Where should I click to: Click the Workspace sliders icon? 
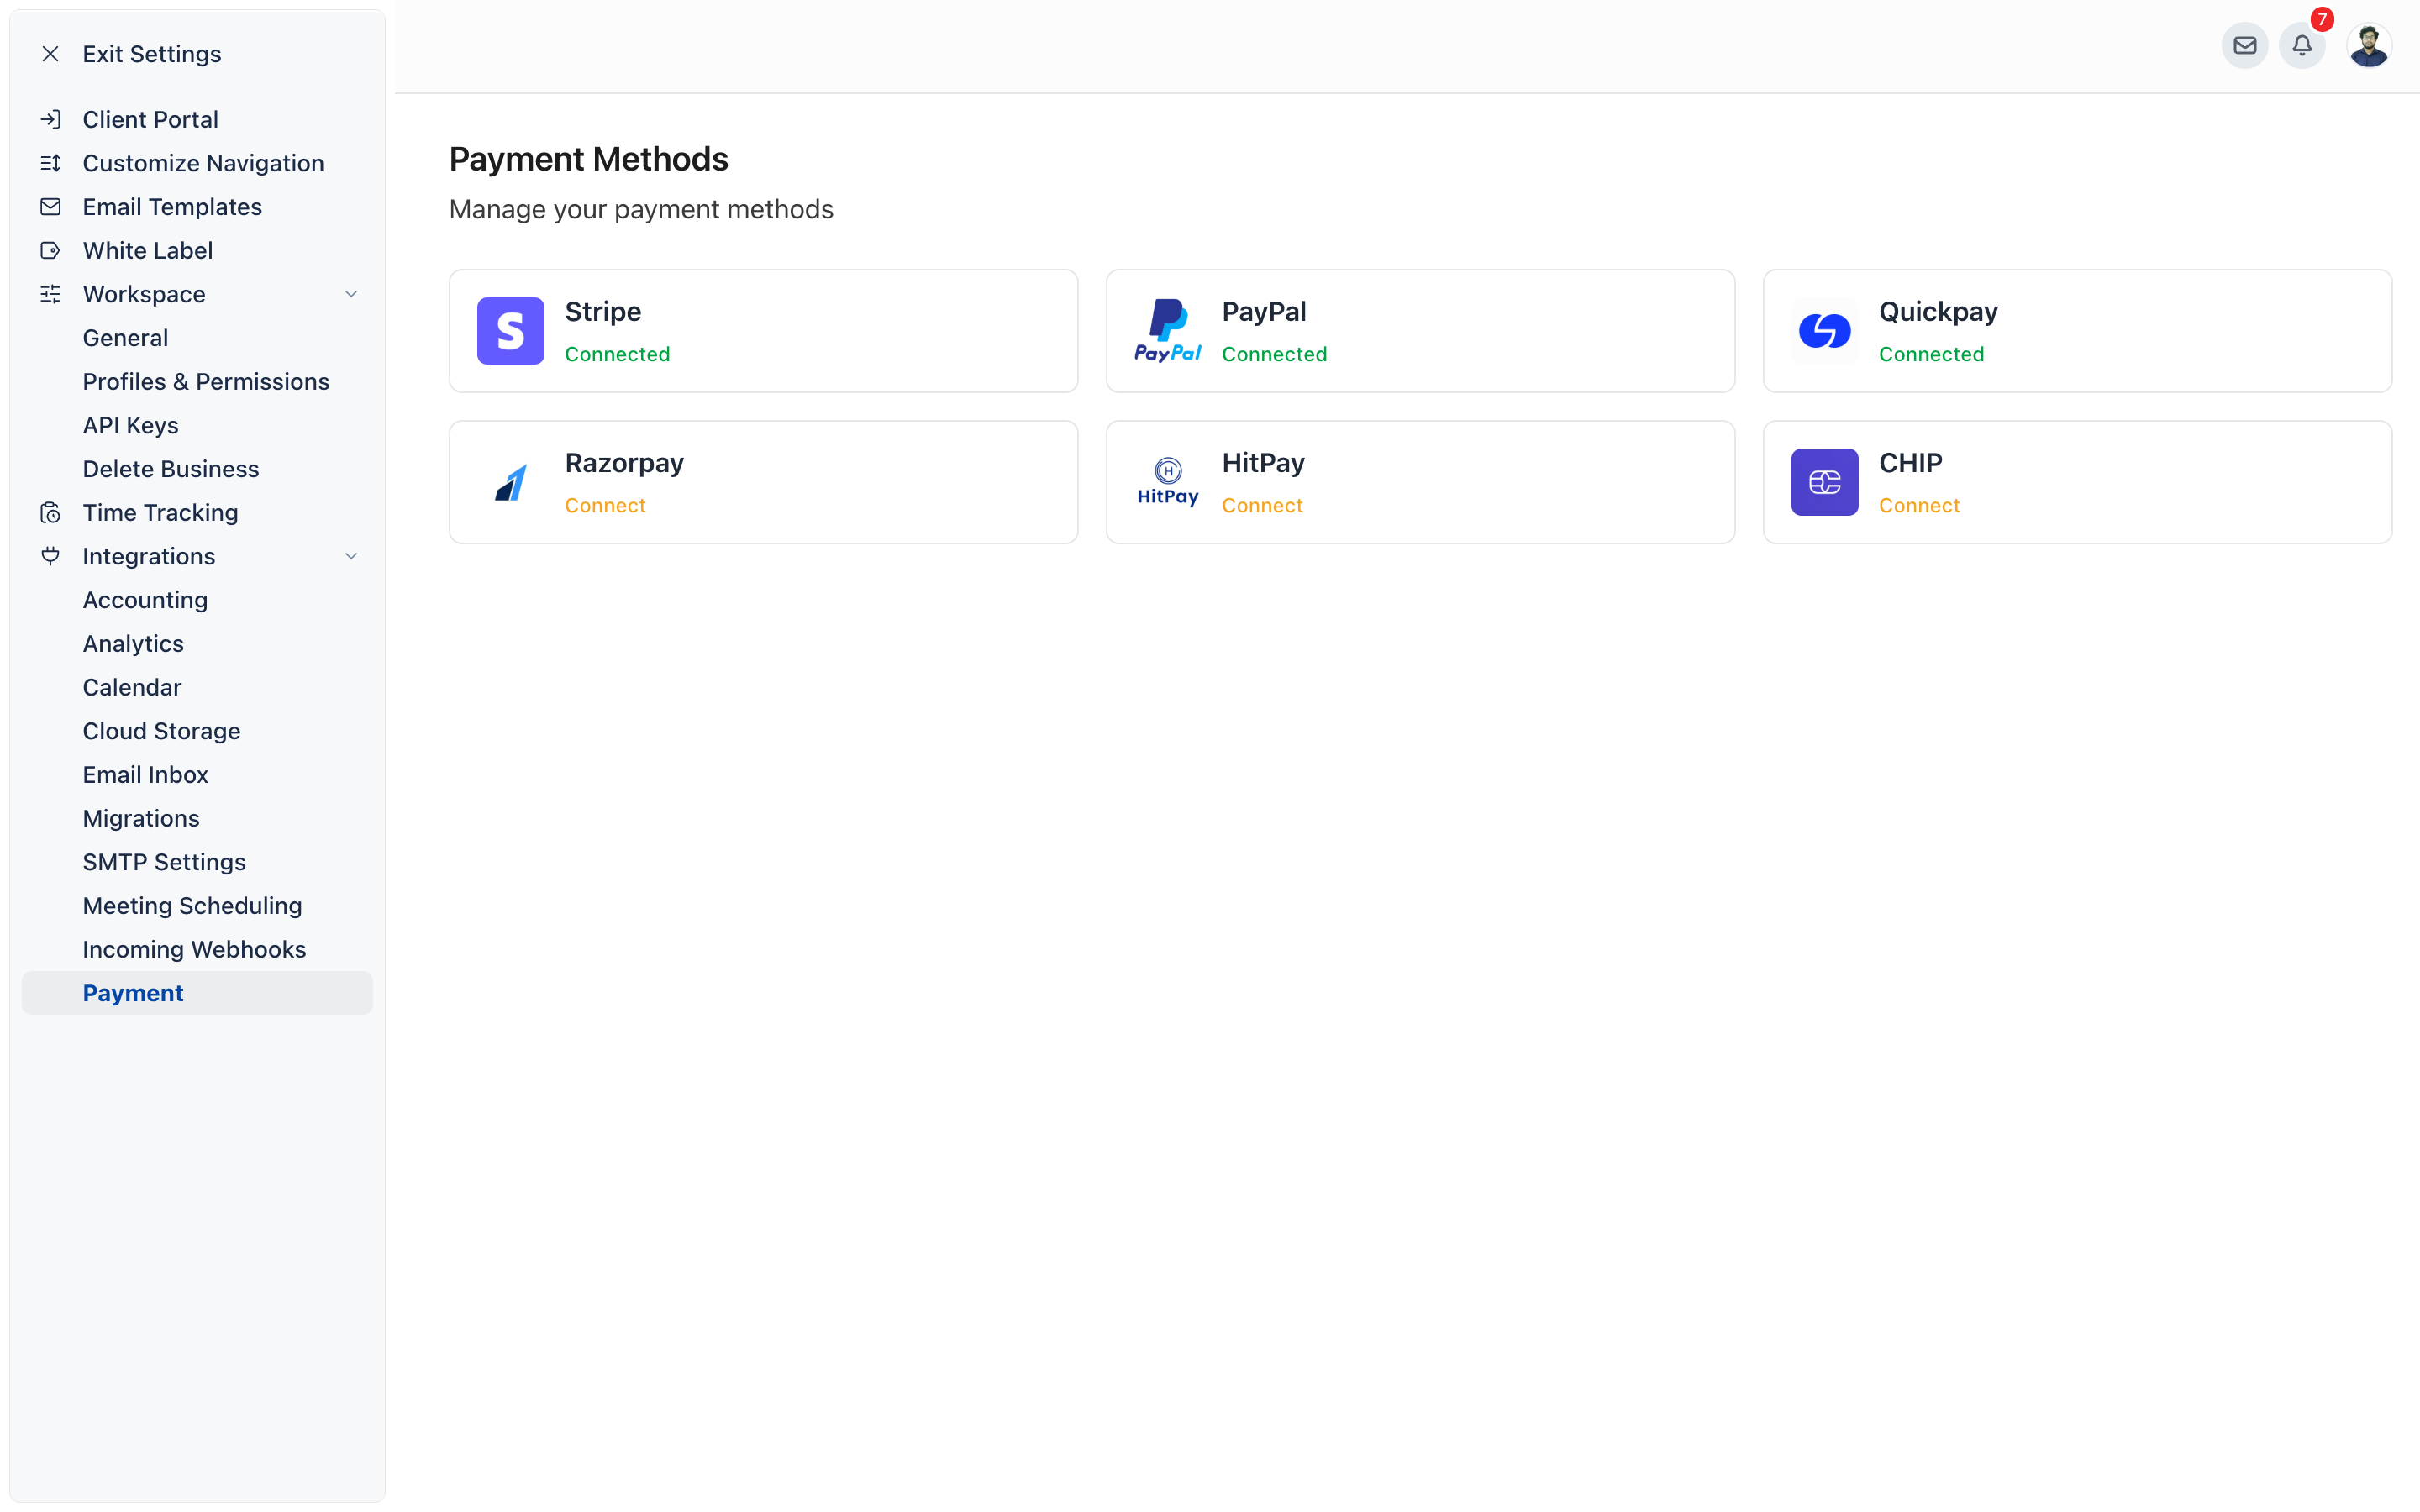coord(50,294)
